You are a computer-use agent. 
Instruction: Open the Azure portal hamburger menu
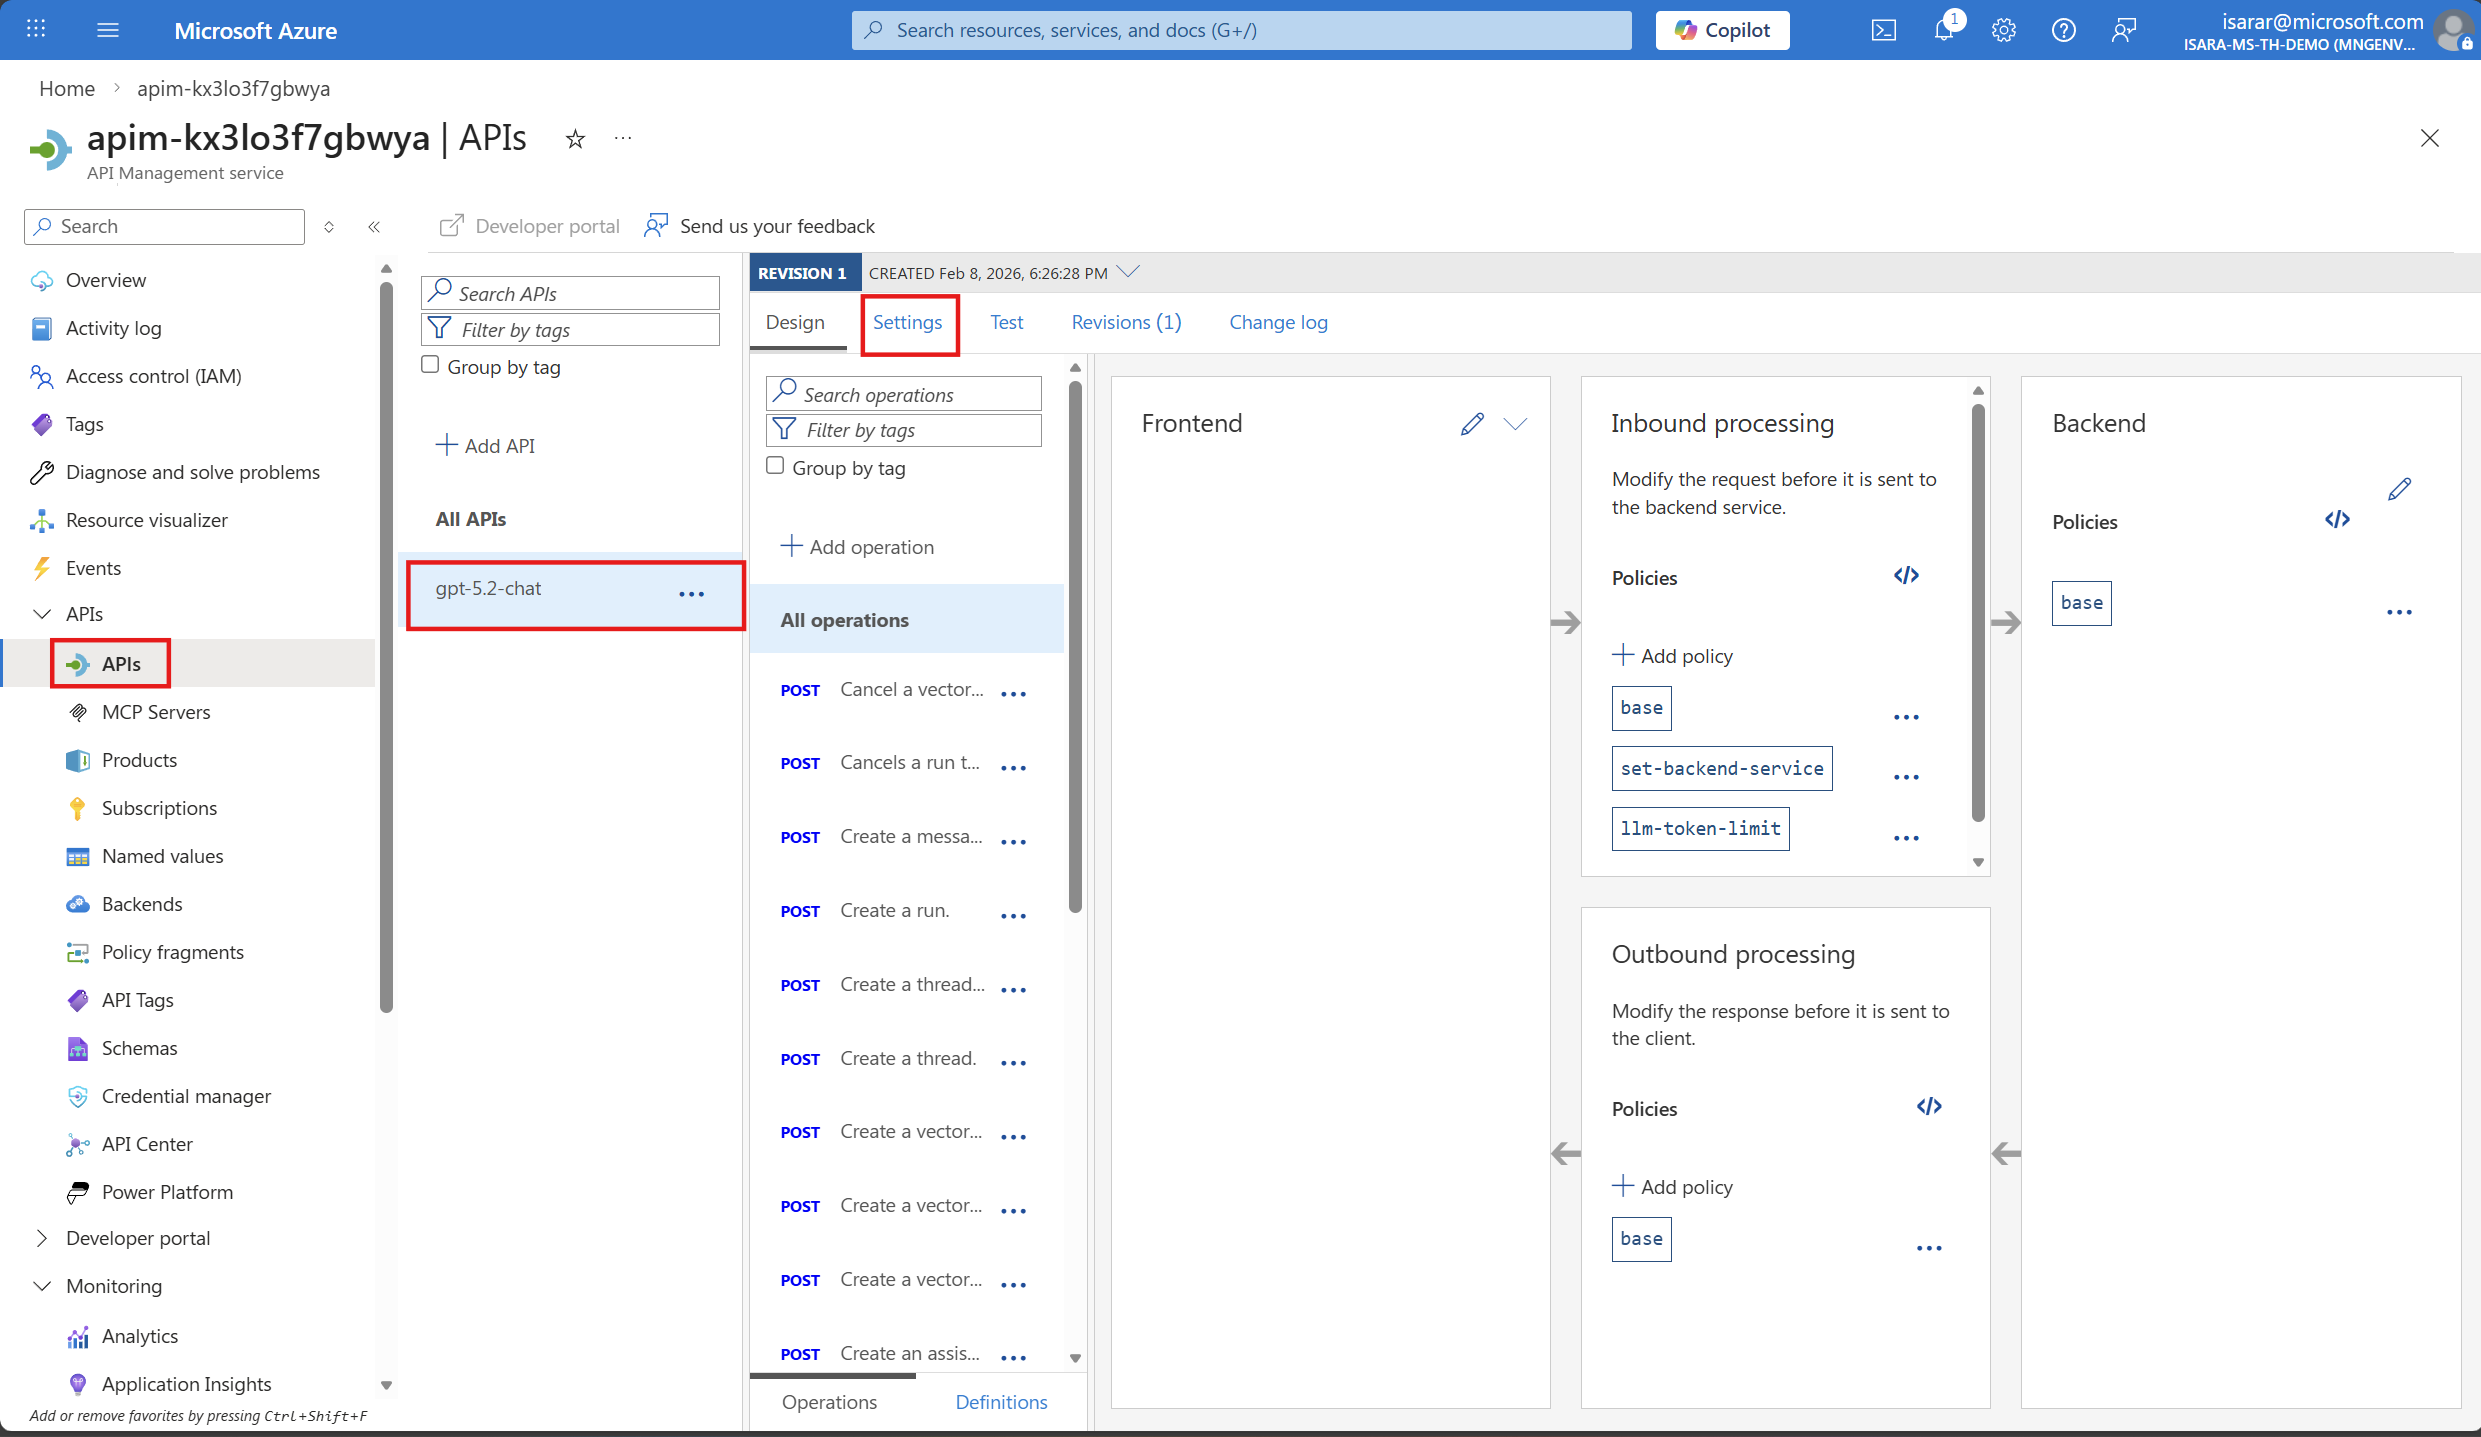(x=108, y=30)
